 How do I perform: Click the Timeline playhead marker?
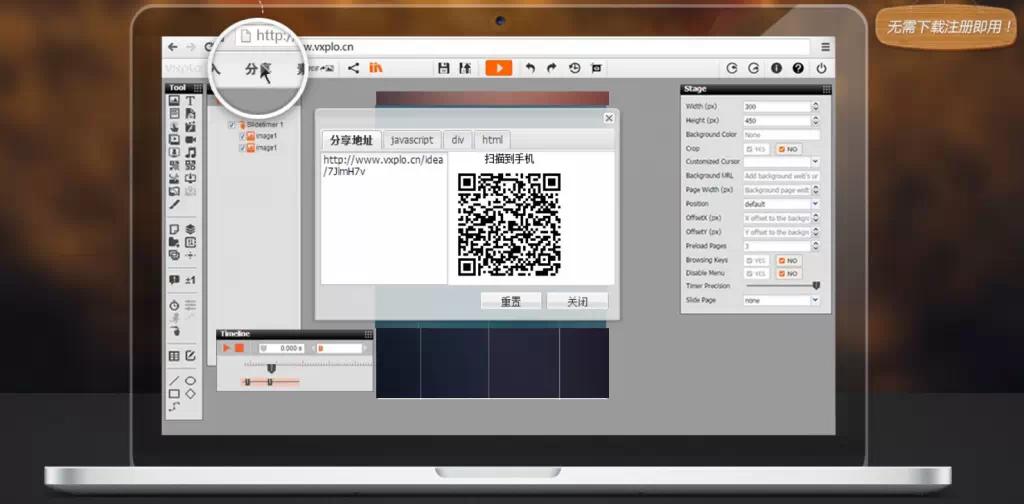tap(272, 369)
